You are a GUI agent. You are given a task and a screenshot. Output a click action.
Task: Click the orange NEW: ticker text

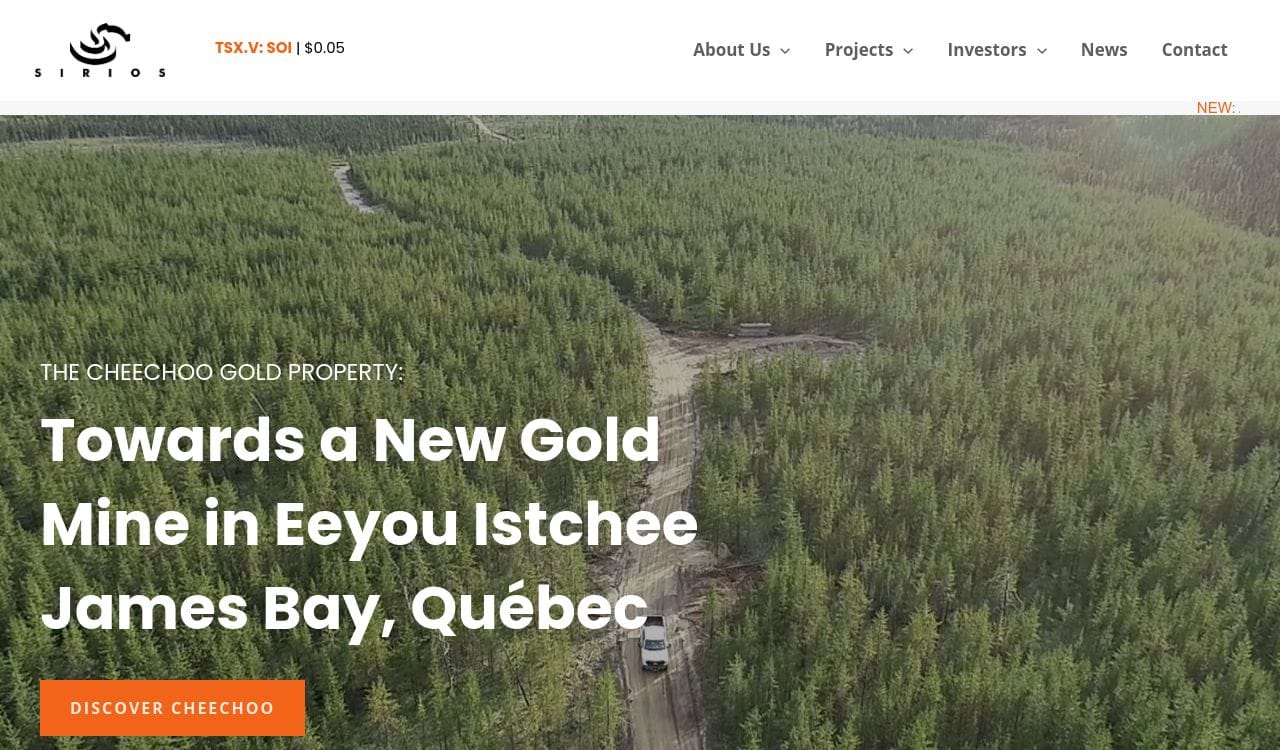(x=1217, y=108)
